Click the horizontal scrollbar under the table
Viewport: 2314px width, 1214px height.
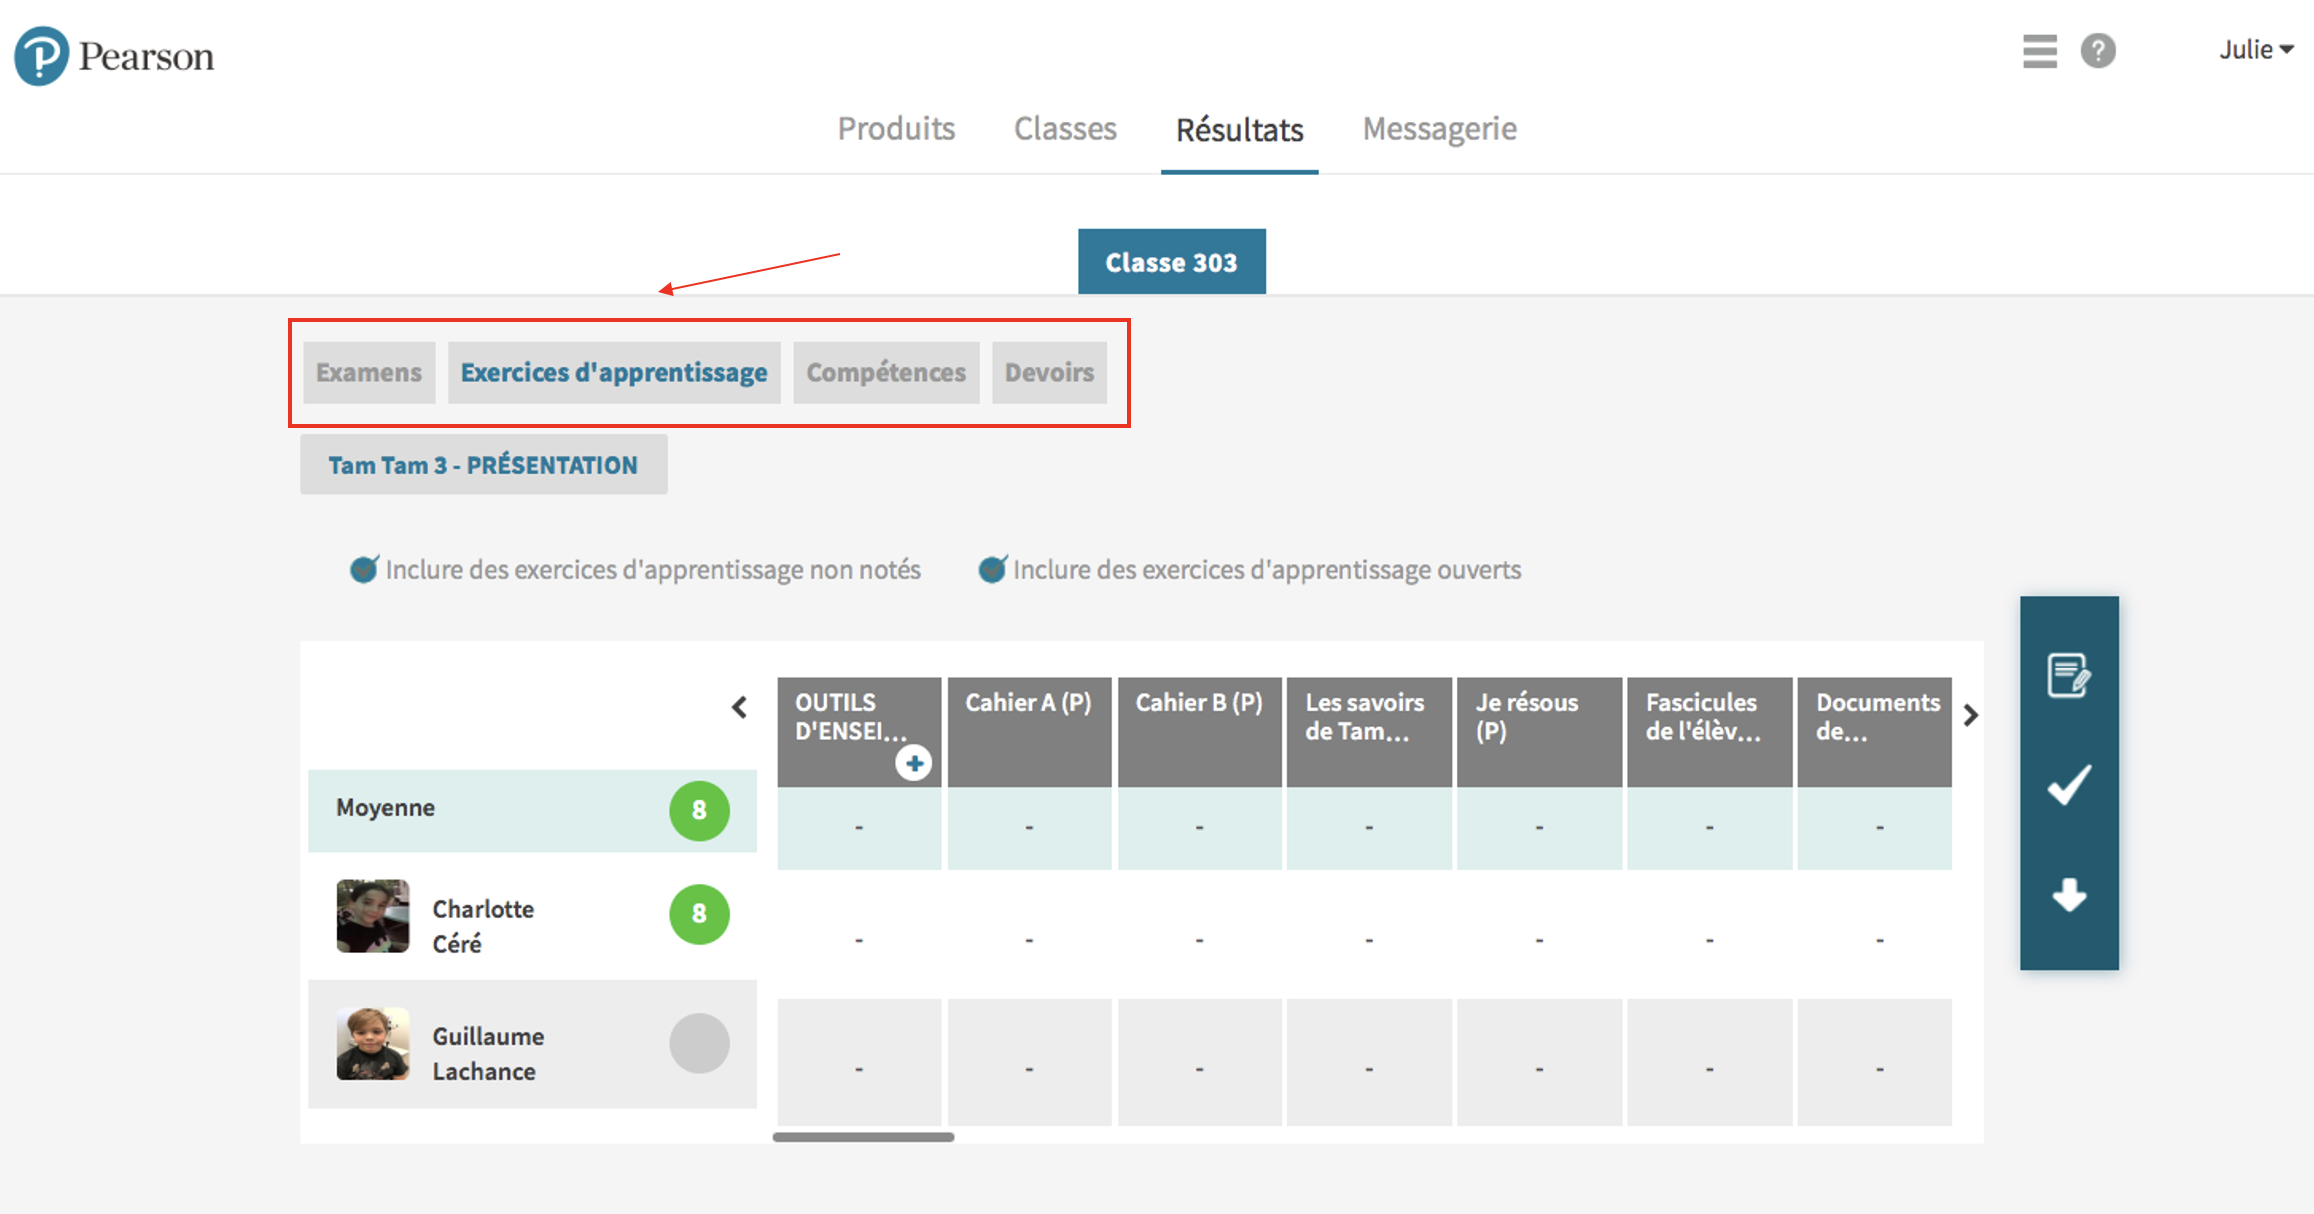(x=863, y=1137)
